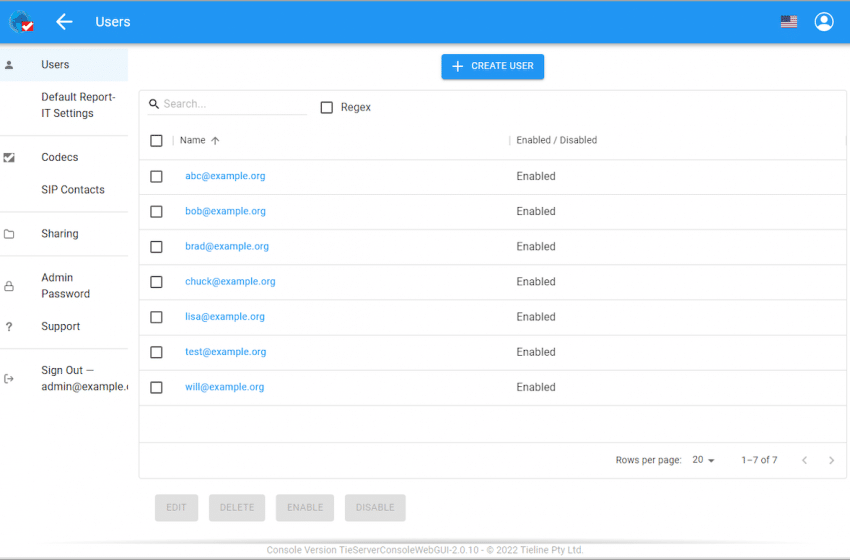Click the US flag language icon
Image resolution: width=850 pixels, height=560 pixels.
[x=789, y=22]
